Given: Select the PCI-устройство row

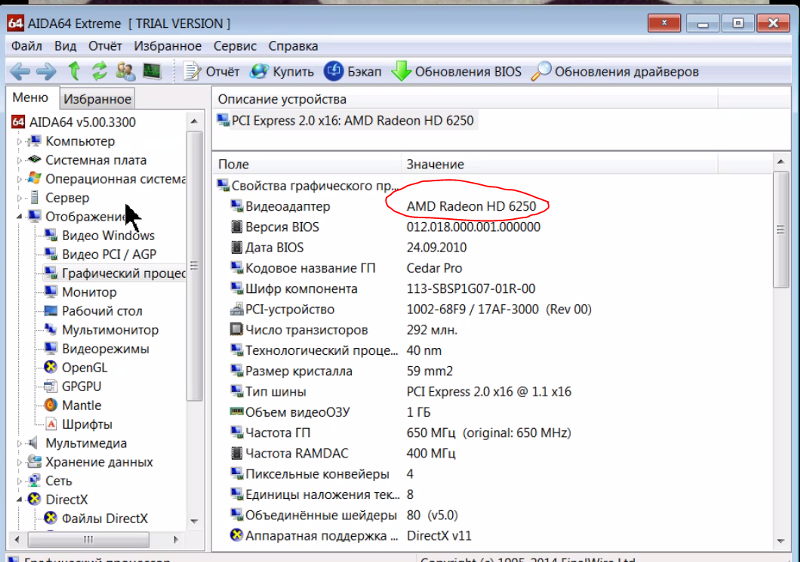Looking at the screenshot, I should tap(492, 310).
